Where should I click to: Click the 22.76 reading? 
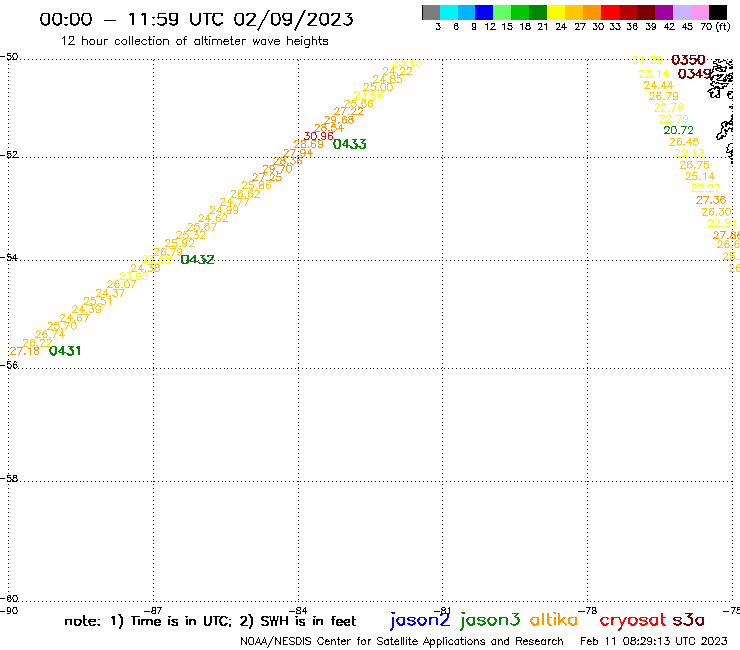point(669,108)
